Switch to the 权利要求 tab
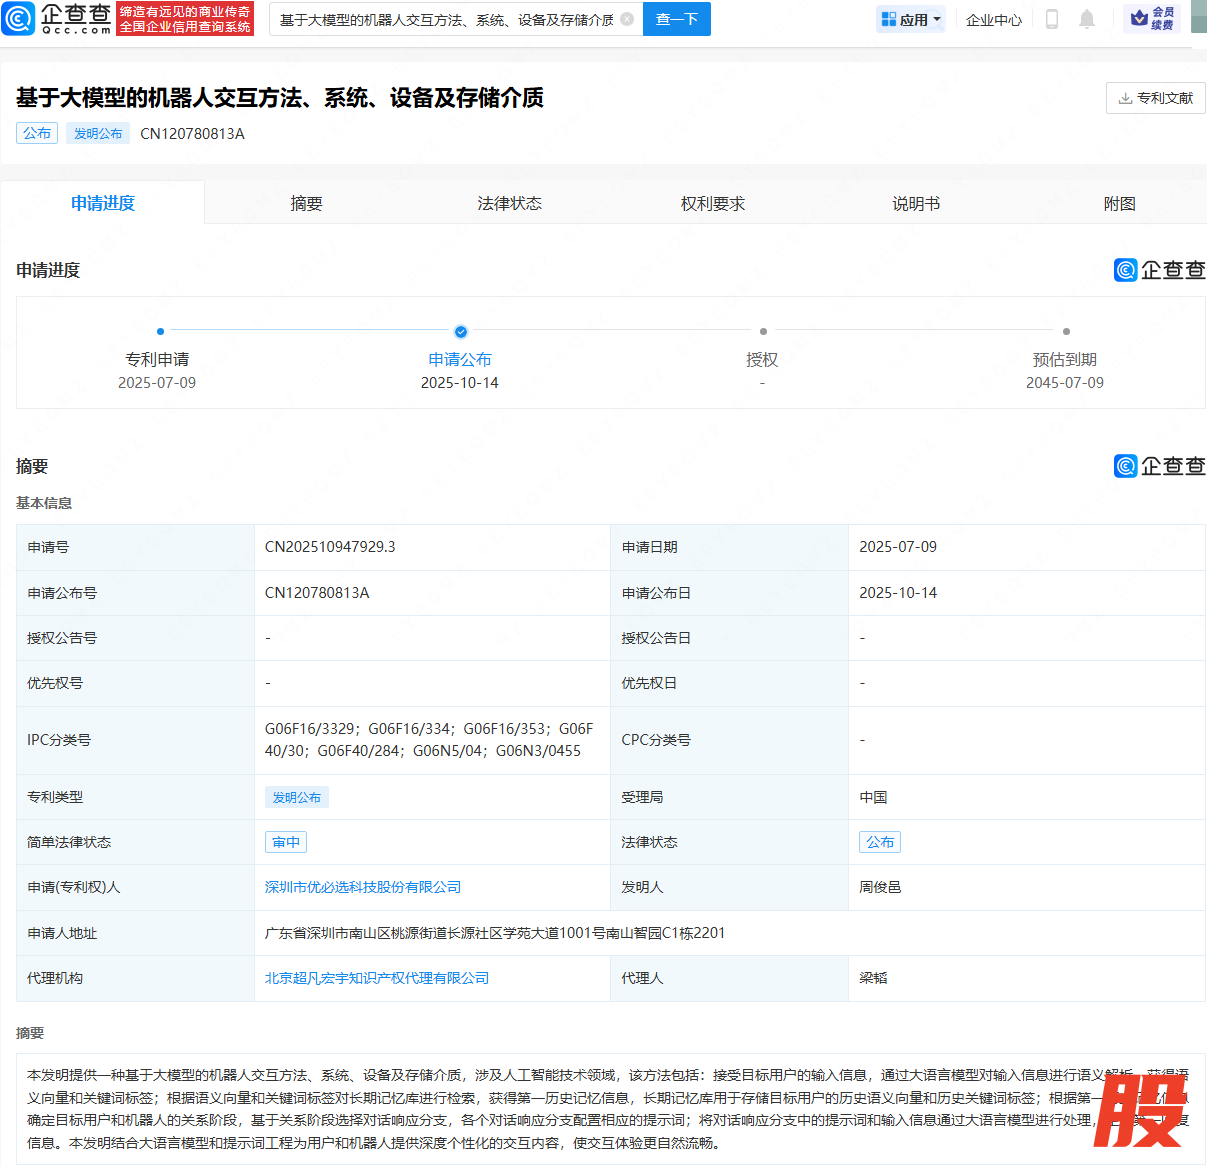Viewport: 1207px width, 1166px height. tap(713, 203)
